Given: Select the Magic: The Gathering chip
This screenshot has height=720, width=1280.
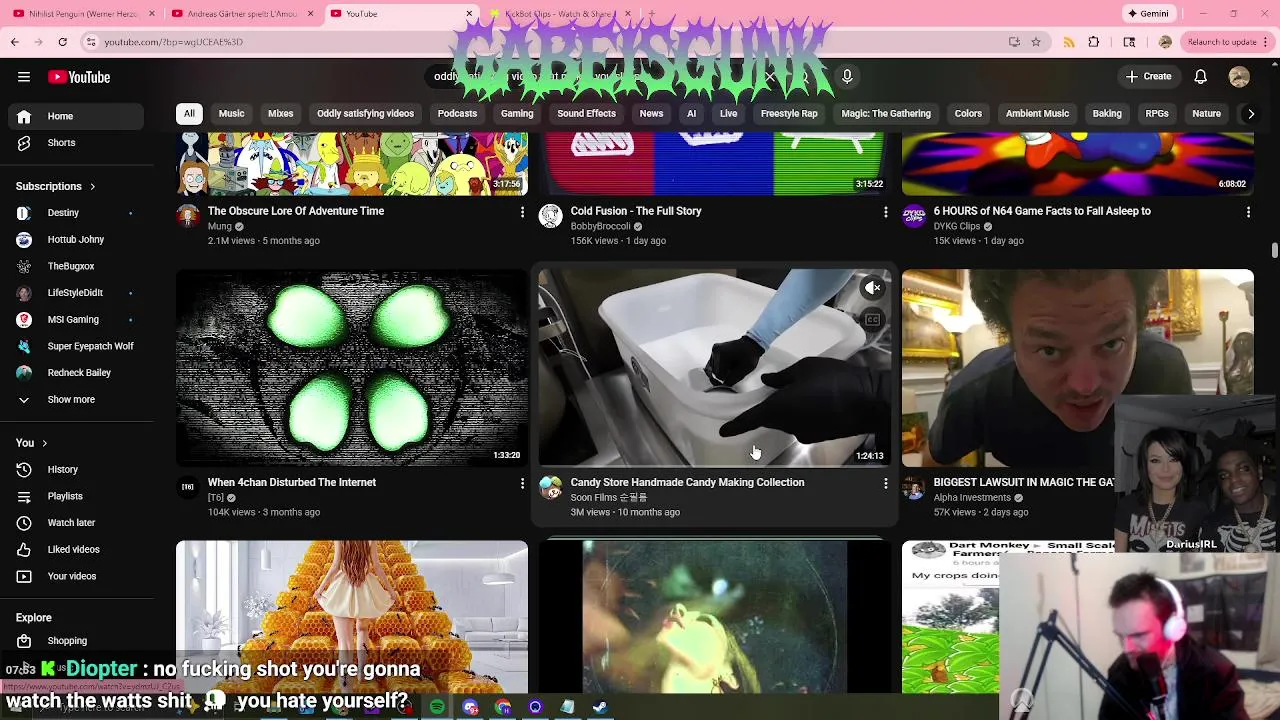Looking at the screenshot, I should coord(886,114).
